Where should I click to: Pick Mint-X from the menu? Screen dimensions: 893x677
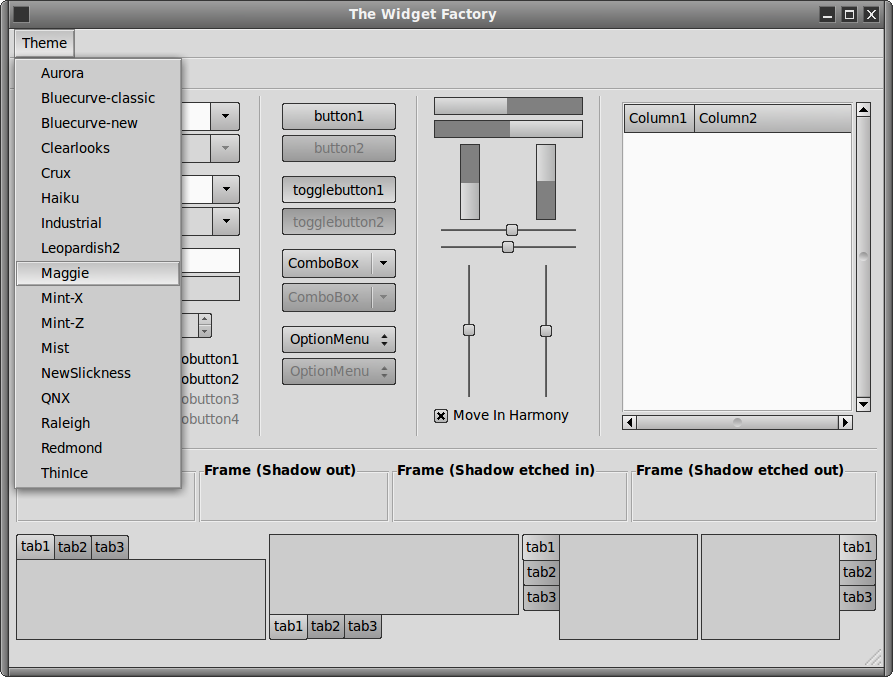(x=98, y=298)
